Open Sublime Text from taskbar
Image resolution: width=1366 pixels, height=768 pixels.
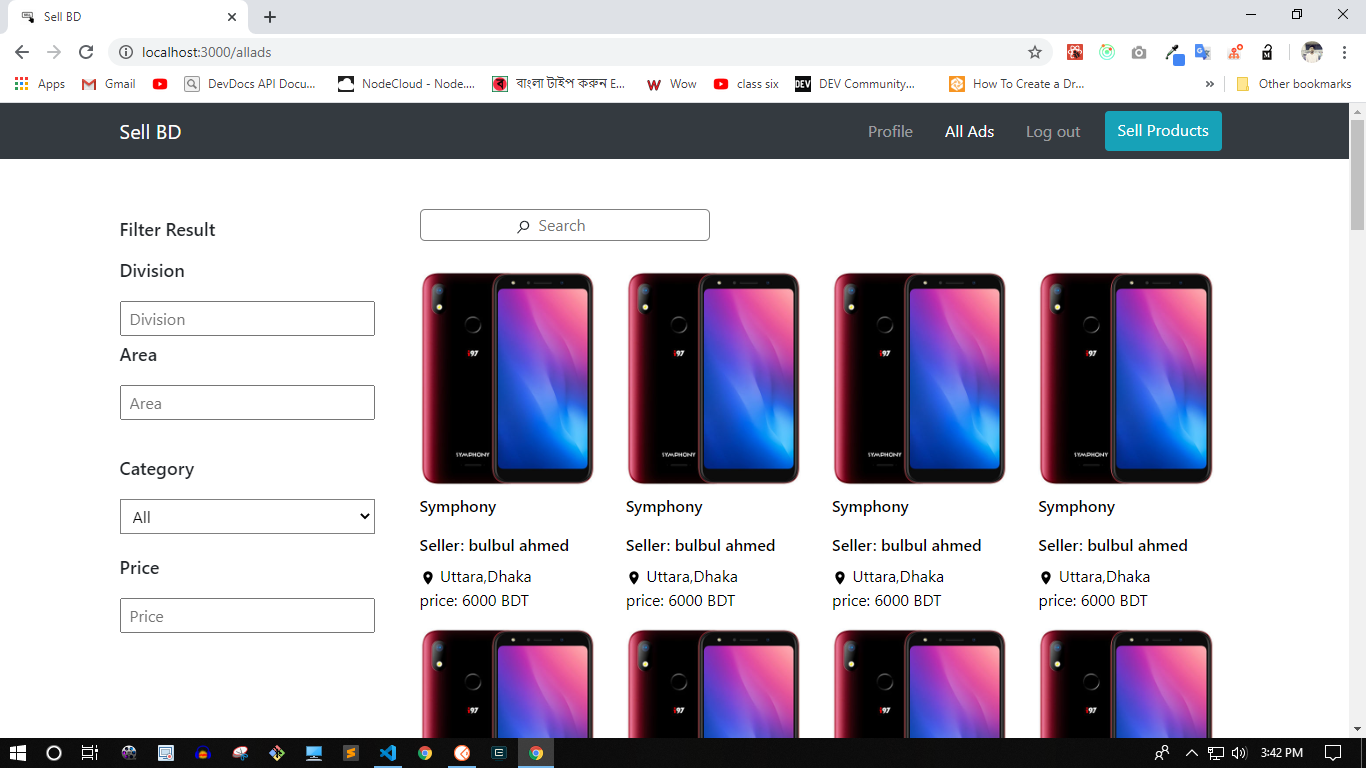pyautogui.click(x=351, y=753)
